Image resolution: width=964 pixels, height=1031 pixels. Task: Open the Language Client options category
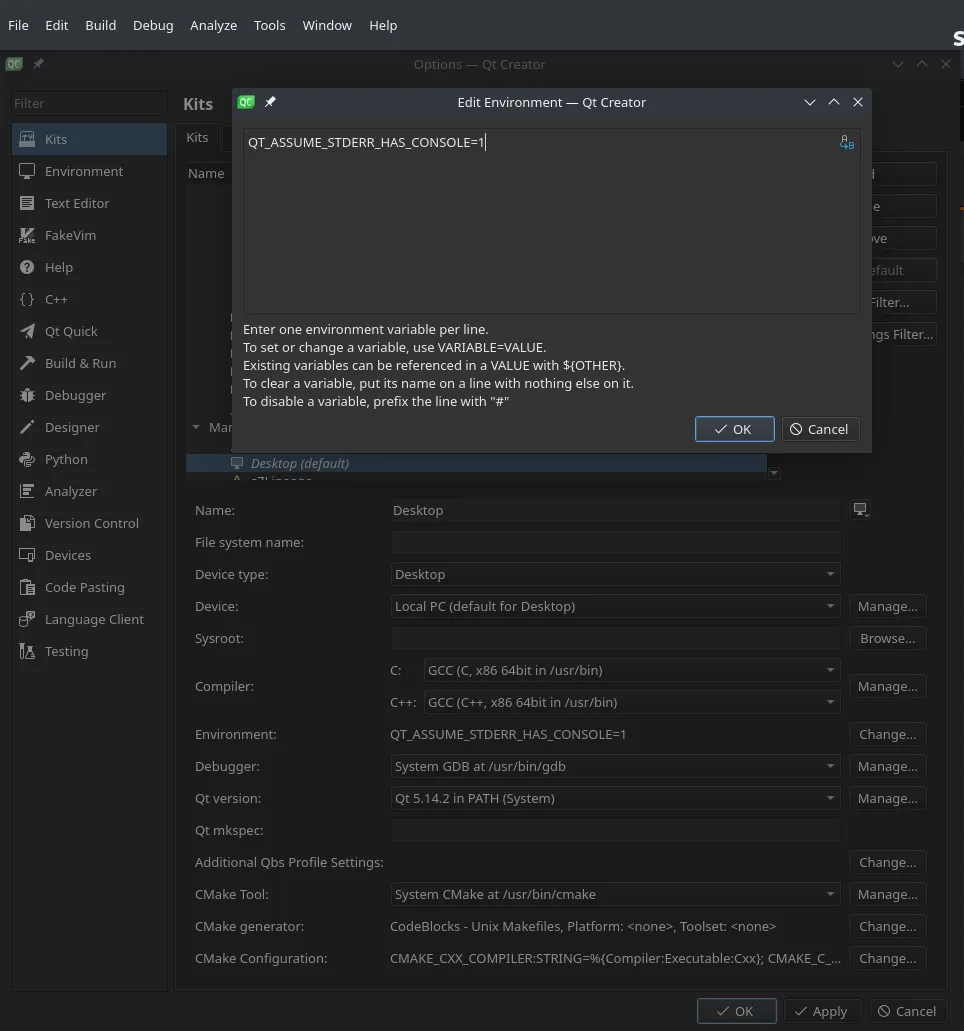89,619
